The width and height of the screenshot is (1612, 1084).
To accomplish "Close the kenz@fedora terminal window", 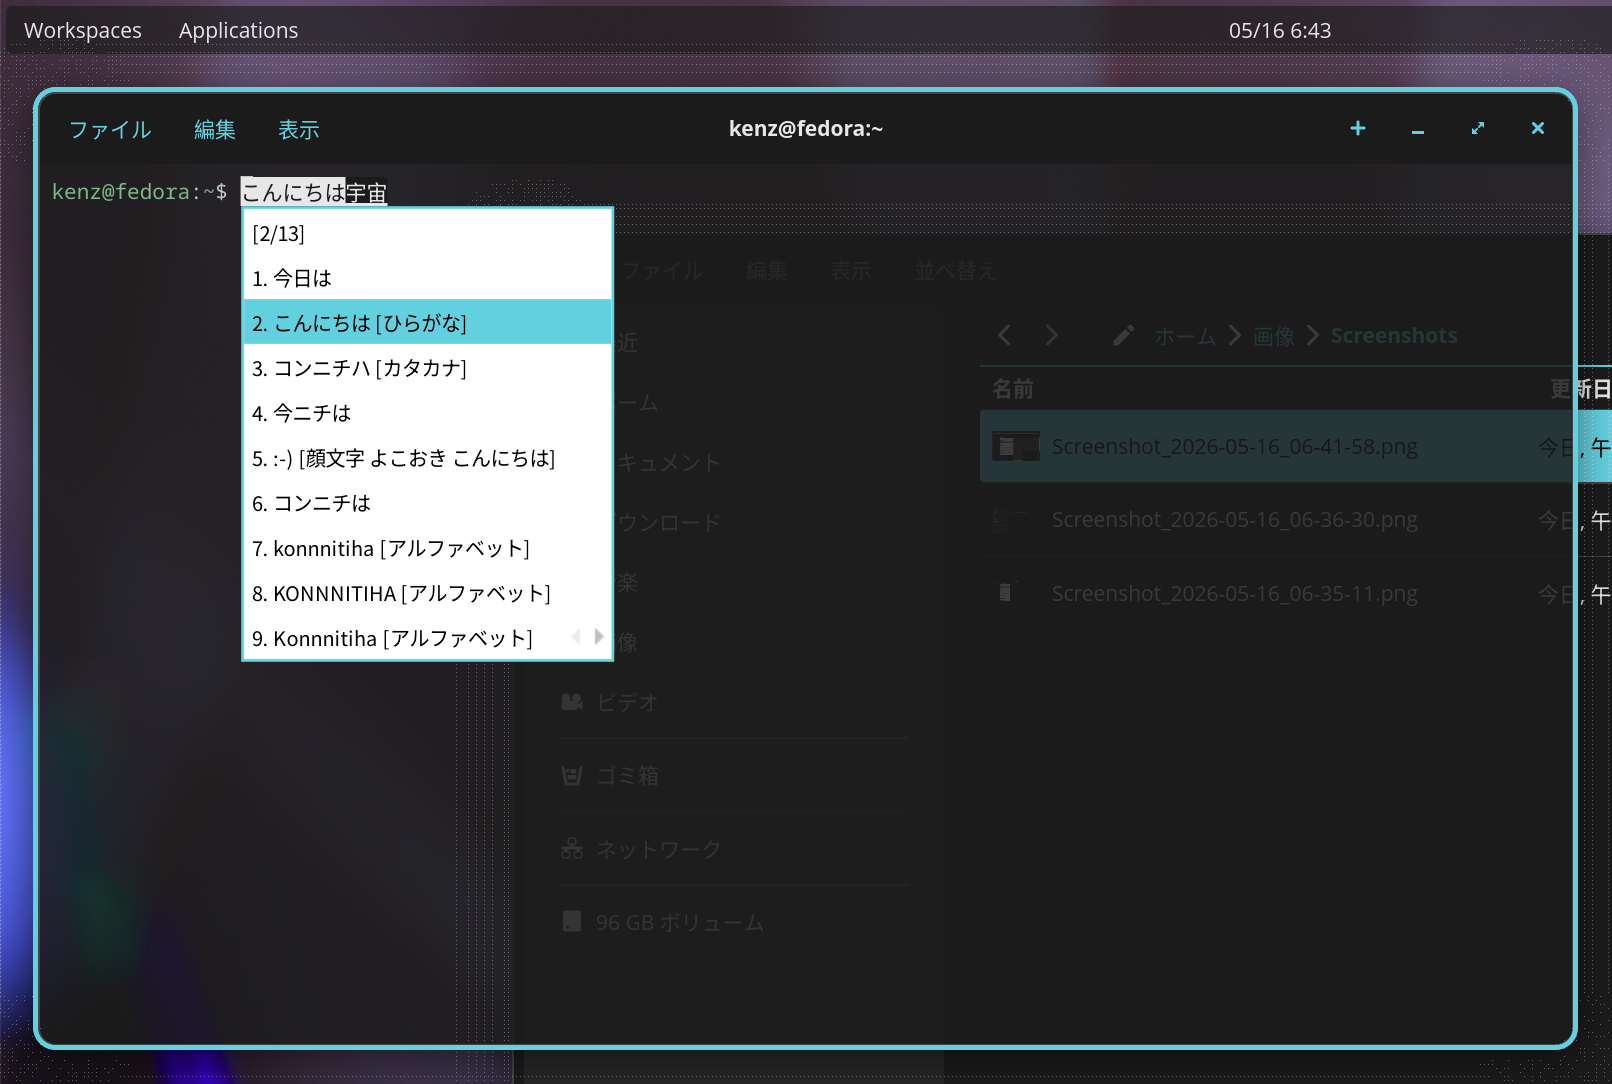I will (1538, 128).
